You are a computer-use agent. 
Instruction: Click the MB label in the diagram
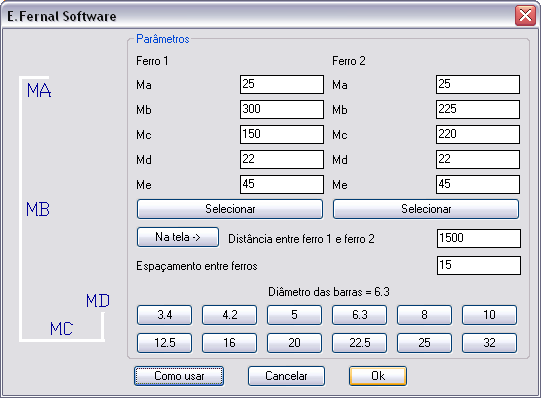coord(38,209)
